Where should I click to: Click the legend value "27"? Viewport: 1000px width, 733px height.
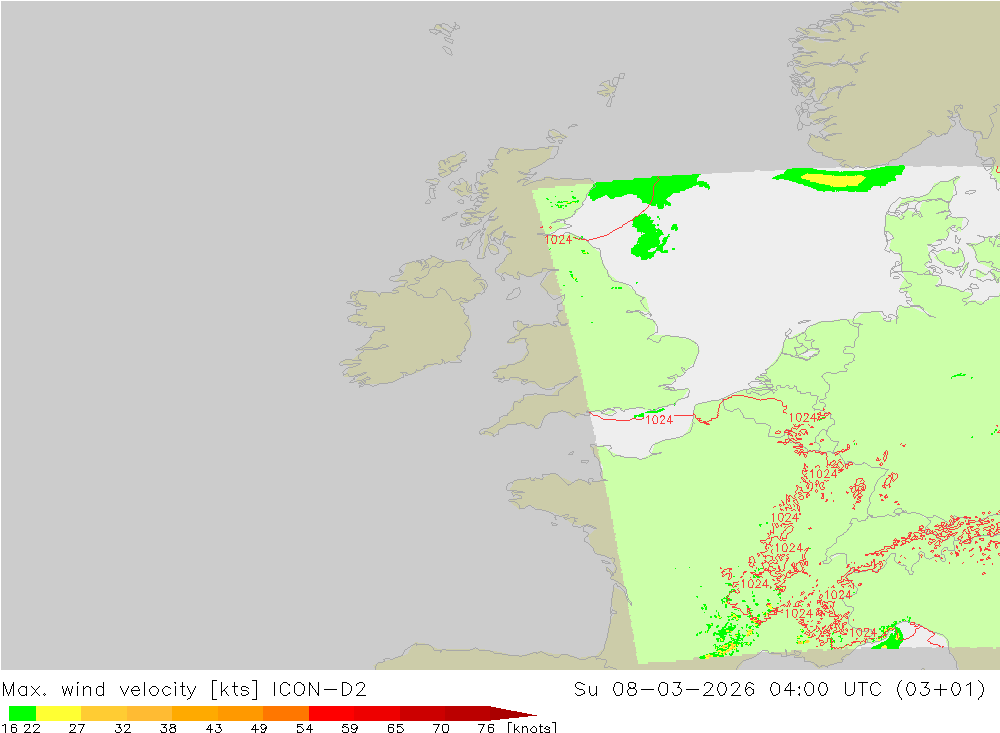pyautogui.click(x=77, y=727)
